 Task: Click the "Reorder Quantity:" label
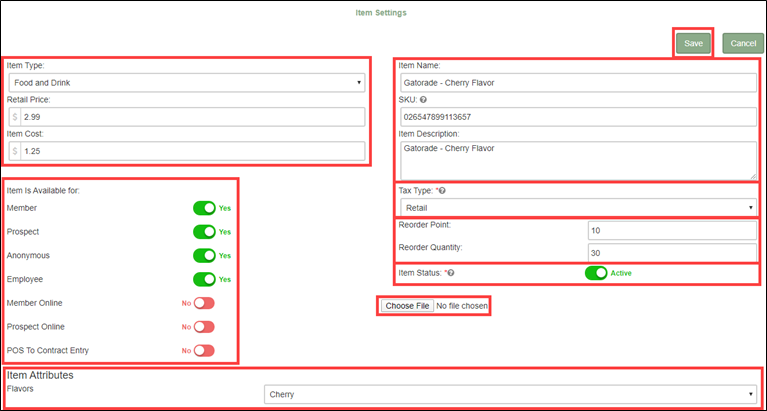pyautogui.click(x=430, y=247)
